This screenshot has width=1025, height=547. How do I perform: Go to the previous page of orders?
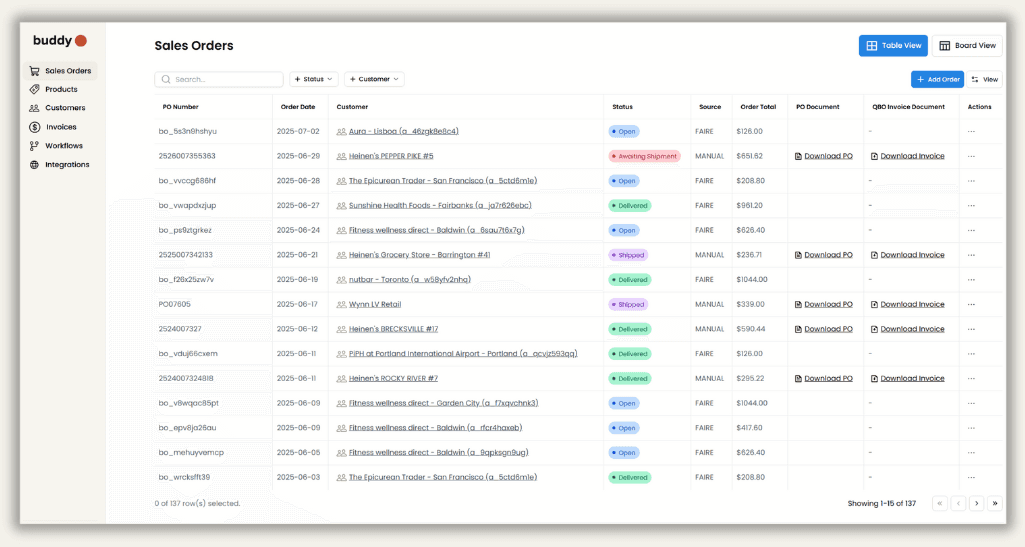point(958,503)
